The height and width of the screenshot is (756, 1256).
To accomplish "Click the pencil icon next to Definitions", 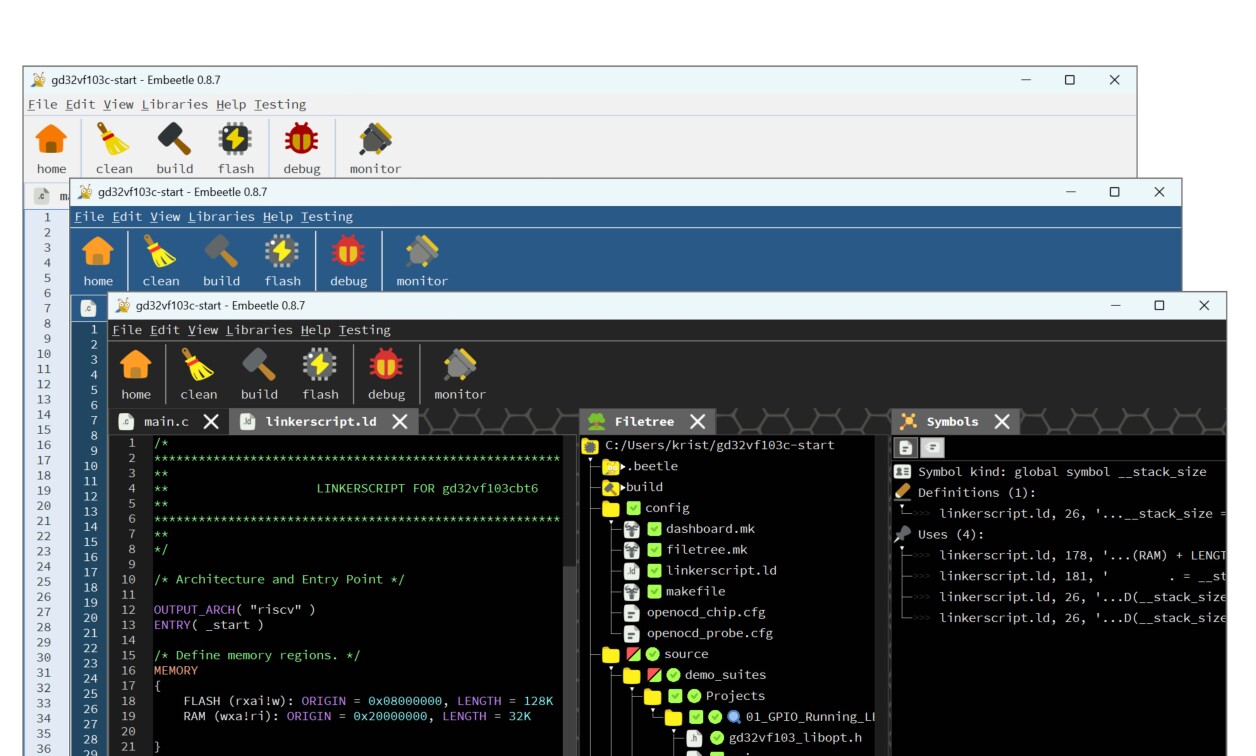I will [903, 492].
